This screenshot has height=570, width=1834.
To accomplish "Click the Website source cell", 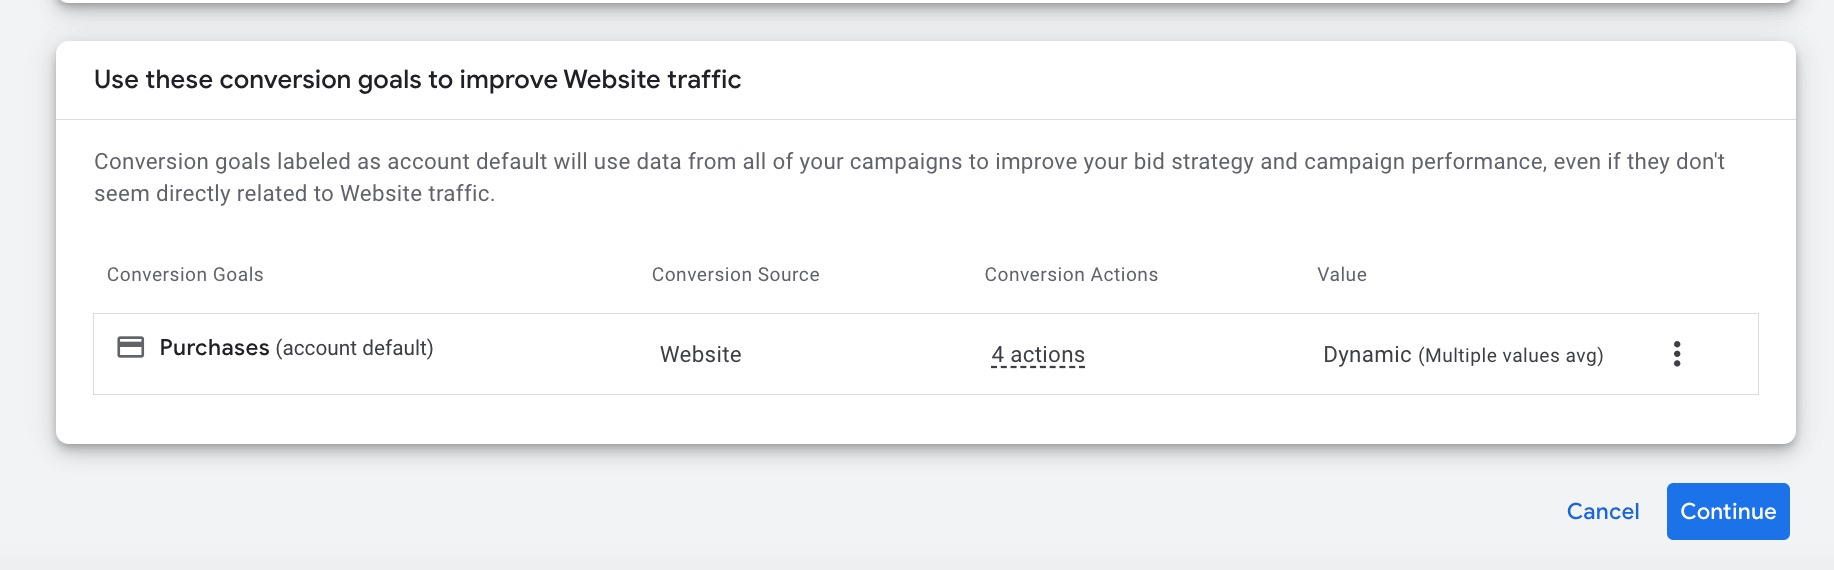I will [x=701, y=355].
